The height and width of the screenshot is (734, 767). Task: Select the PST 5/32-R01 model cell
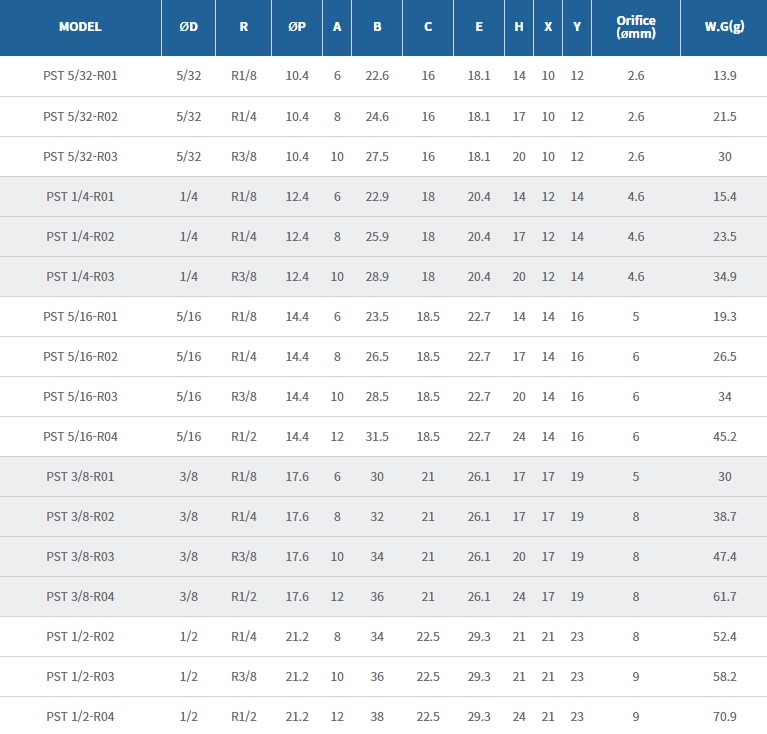coord(80,76)
